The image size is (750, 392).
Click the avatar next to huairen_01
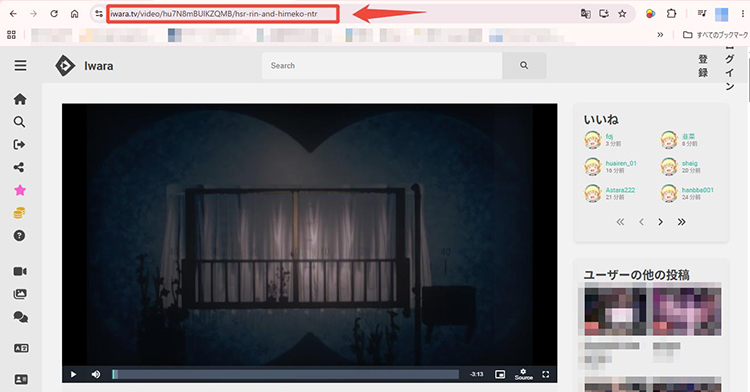[593, 166]
